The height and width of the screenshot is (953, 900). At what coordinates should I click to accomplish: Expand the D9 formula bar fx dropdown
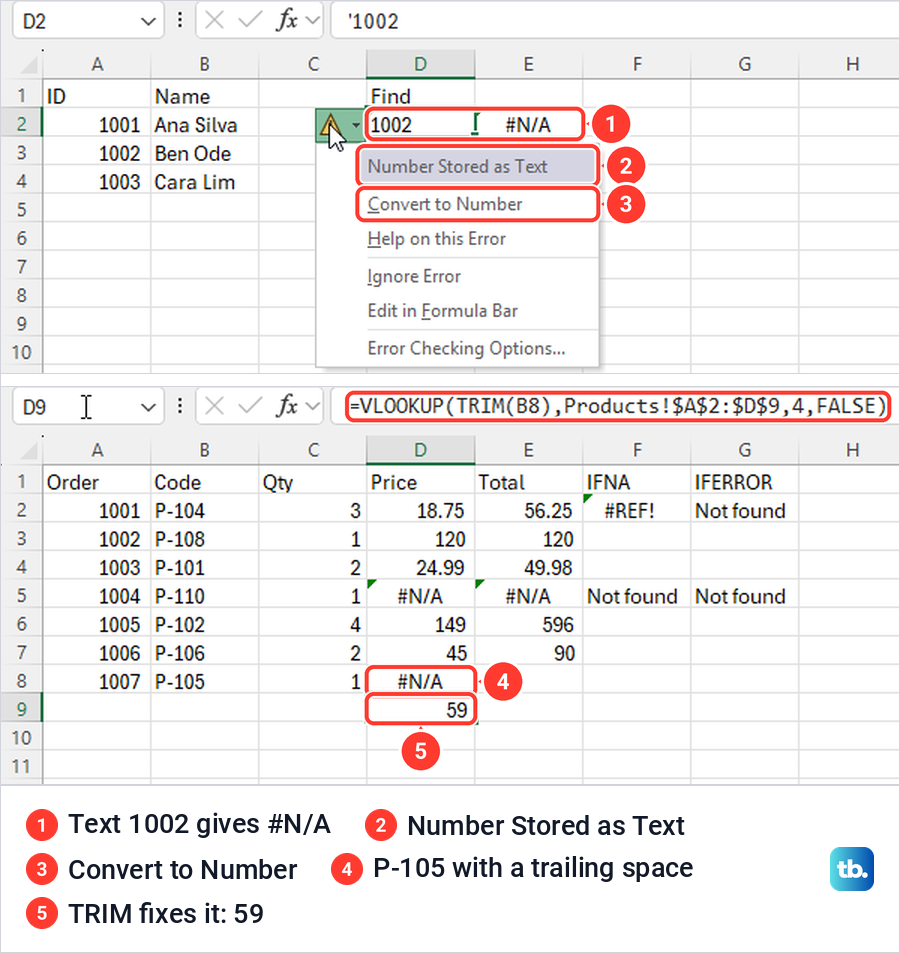tap(313, 405)
